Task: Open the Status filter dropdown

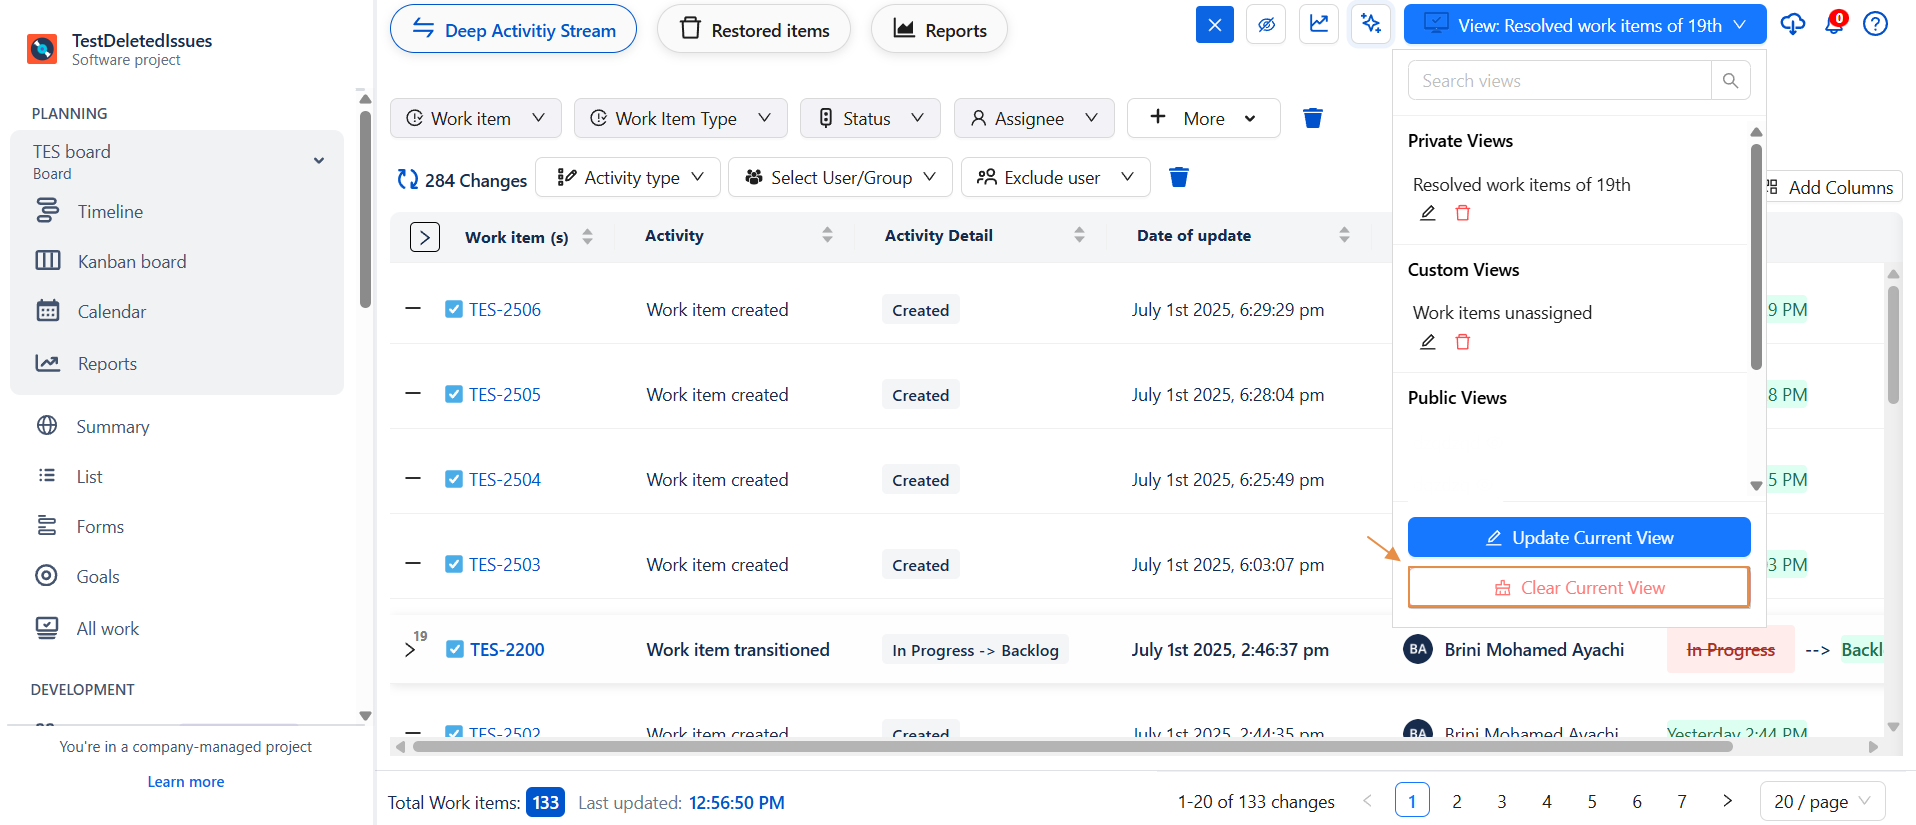Action: pyautogui.click(x=870, y=119)
